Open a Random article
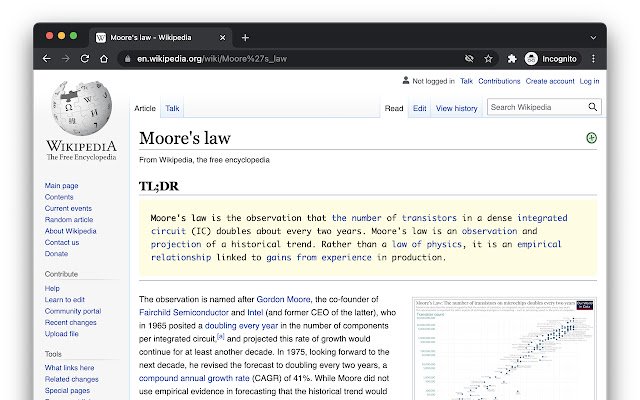 click(69, 220)
